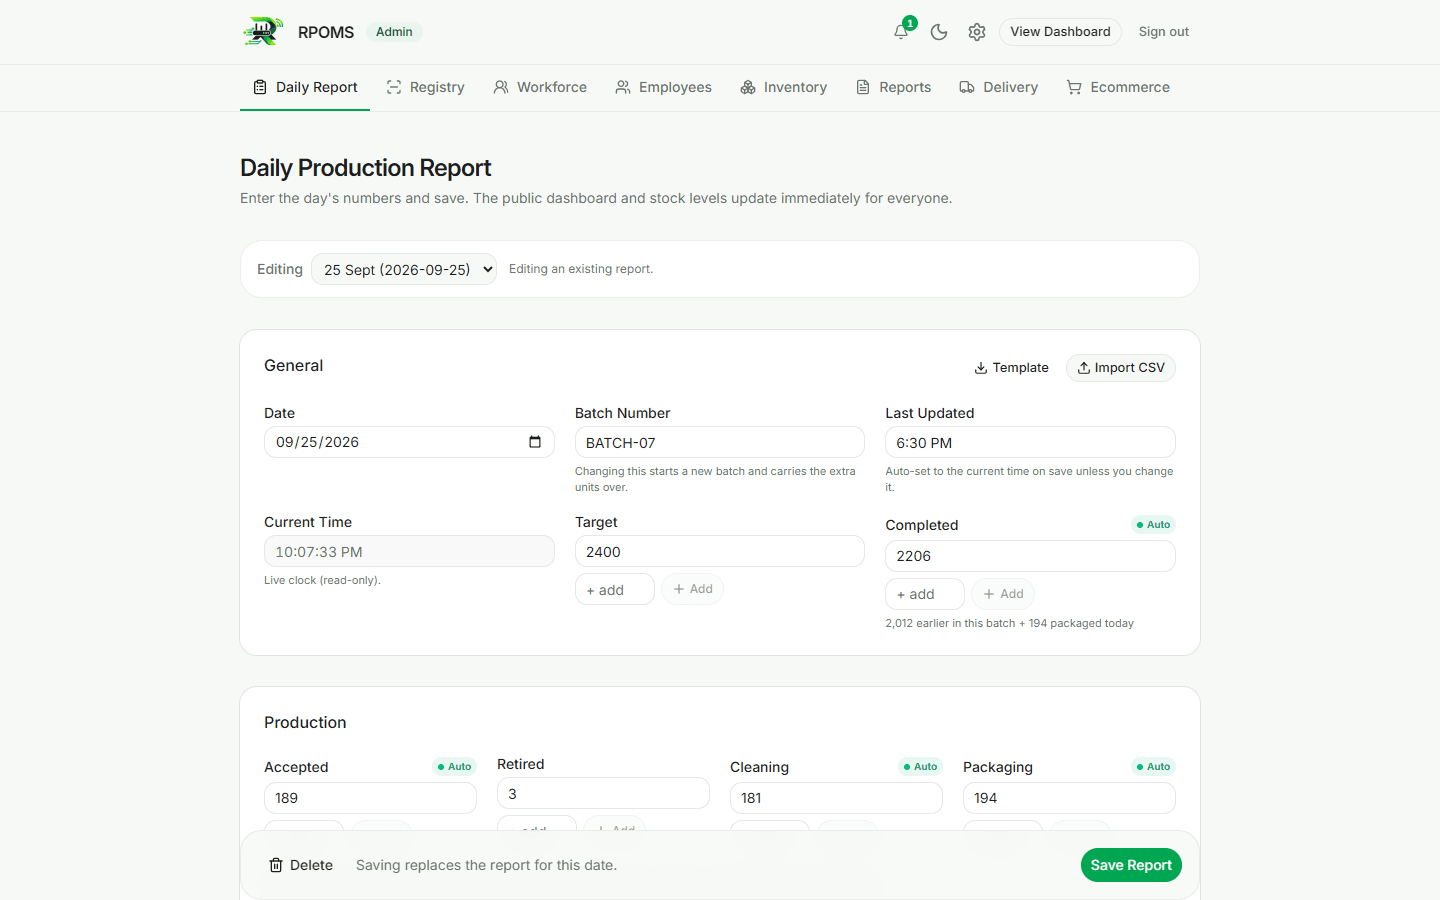Image resolution: width=1440 pixels, height=900 pixels.
Task: Go to the Inventory tab
Action: coord(783,87)
